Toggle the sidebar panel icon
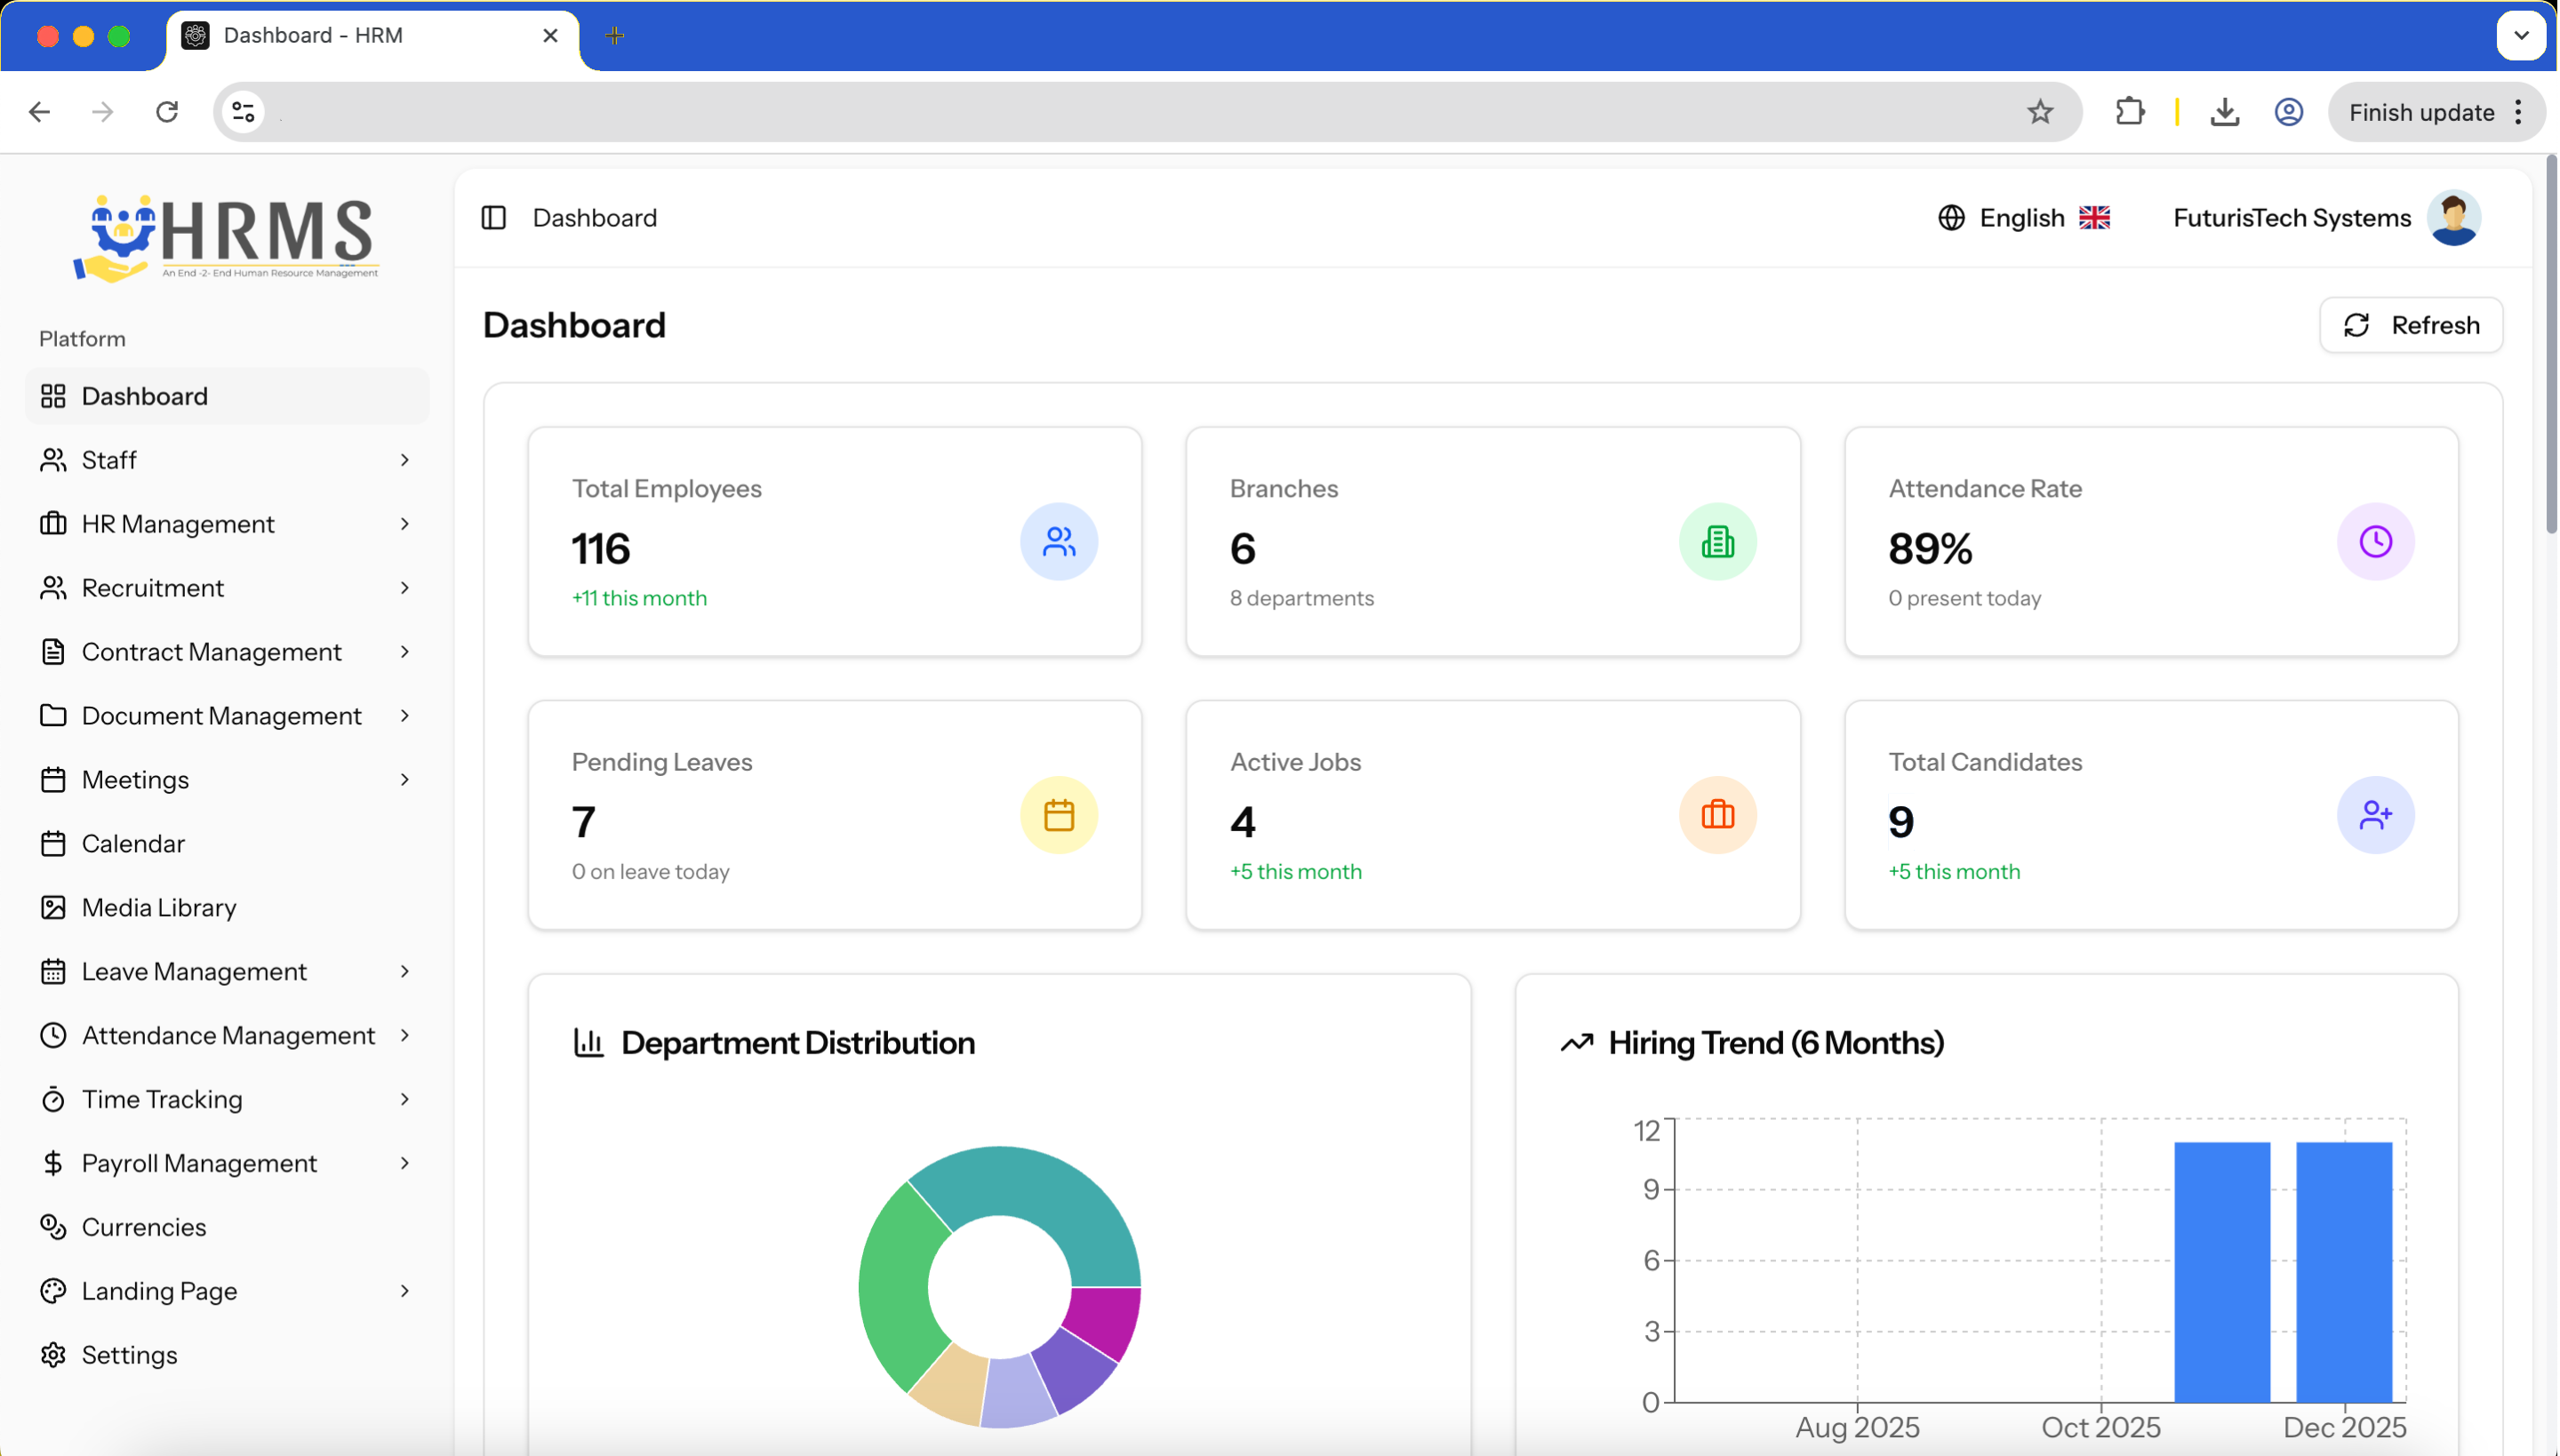Viewport: 2560px width, 1456px height. 494,218
